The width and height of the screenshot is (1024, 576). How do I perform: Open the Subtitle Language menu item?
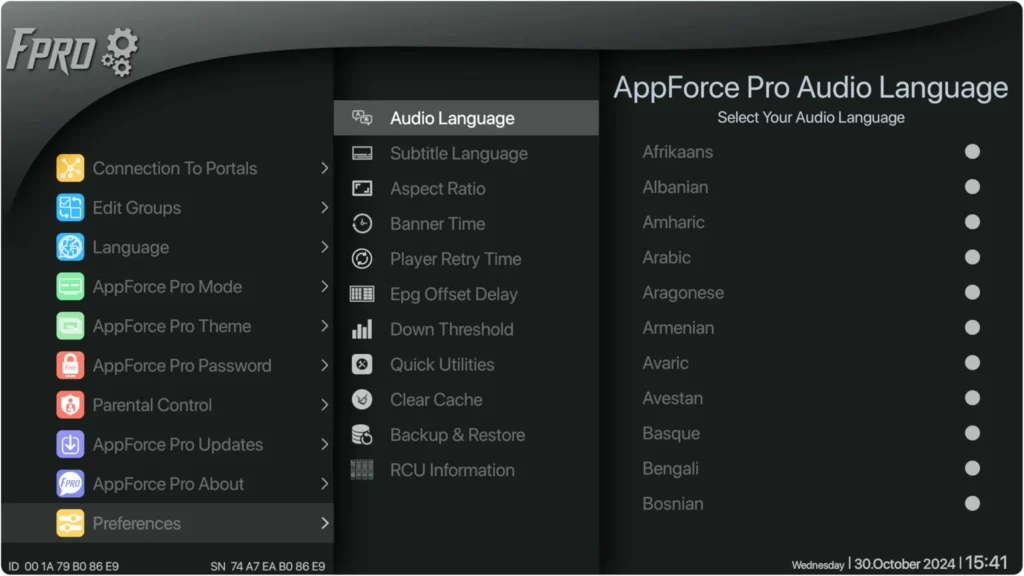[458, 154]
